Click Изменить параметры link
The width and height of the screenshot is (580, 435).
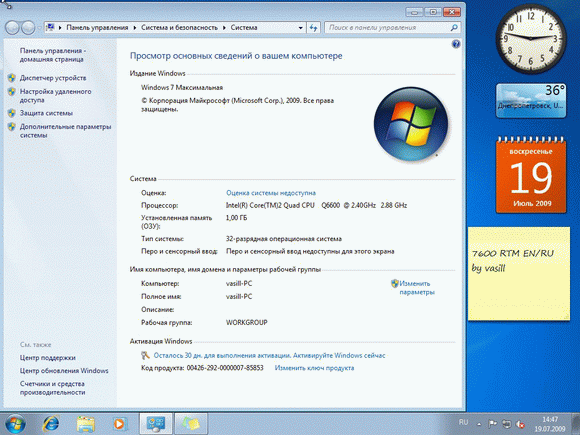(x=417, y=288)
